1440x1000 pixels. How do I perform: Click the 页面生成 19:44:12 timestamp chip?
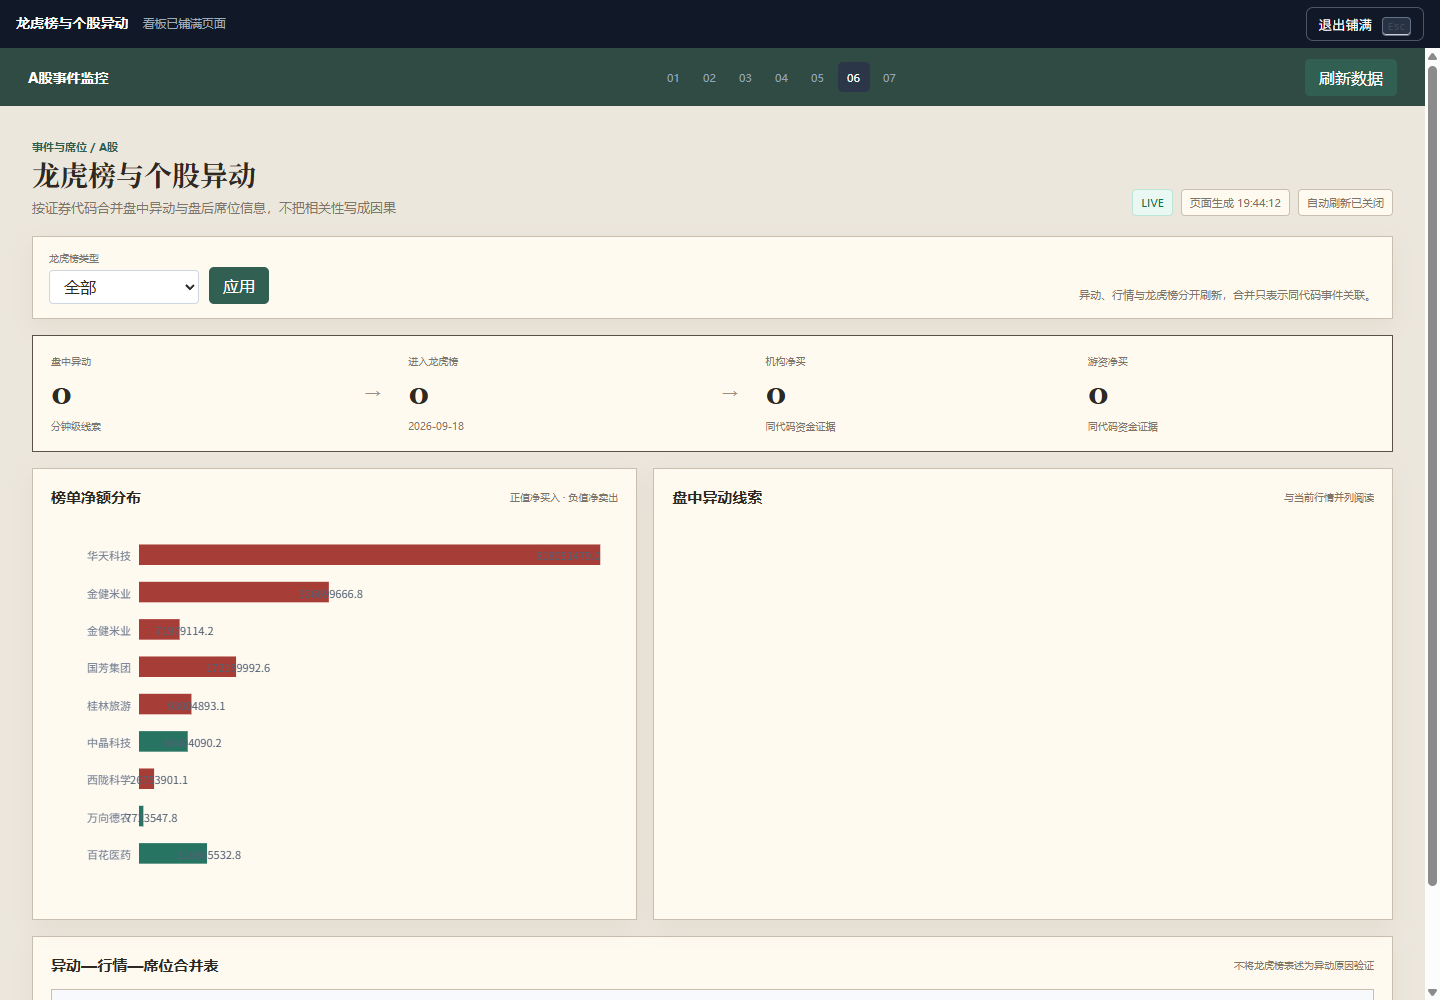click(x=1235, y=203)
